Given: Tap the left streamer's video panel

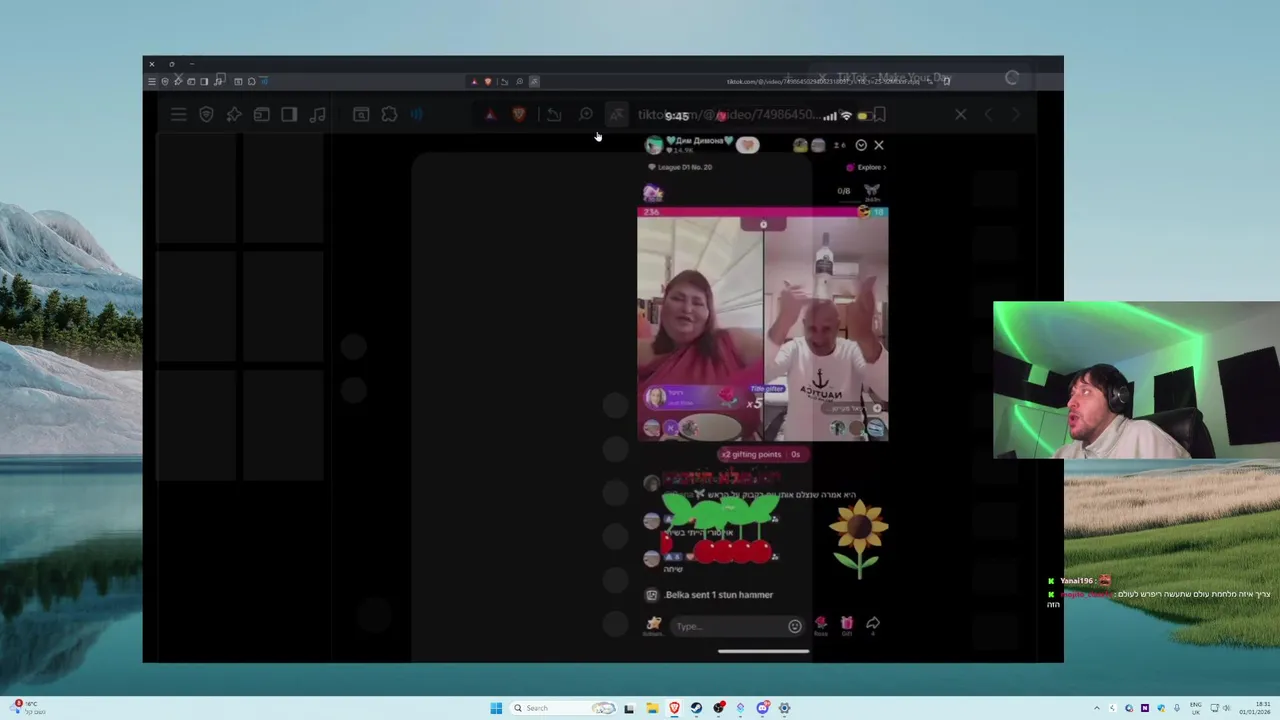Looking at the screenshot, I should (x=700, y=329).
